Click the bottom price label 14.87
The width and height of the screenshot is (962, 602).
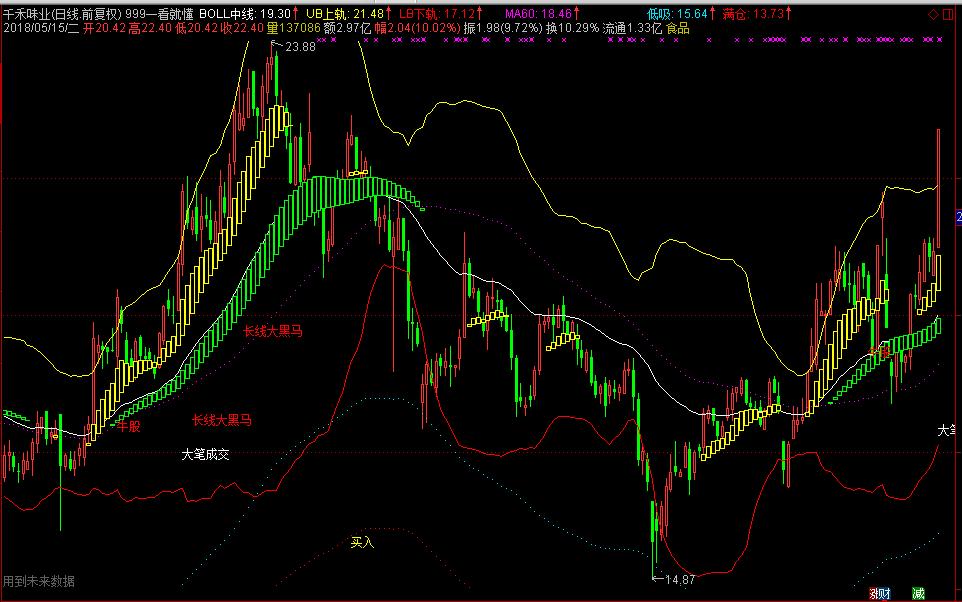click(680, 579)
